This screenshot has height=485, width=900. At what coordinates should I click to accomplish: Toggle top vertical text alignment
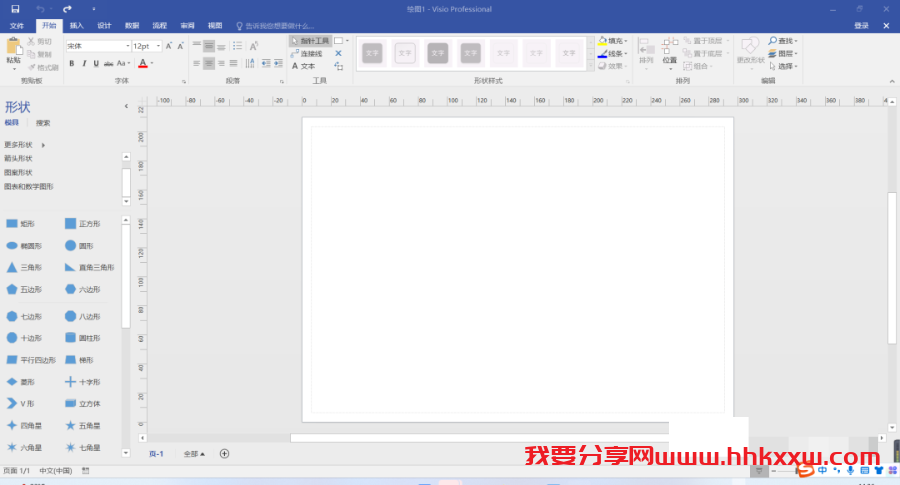click(197, 46)
